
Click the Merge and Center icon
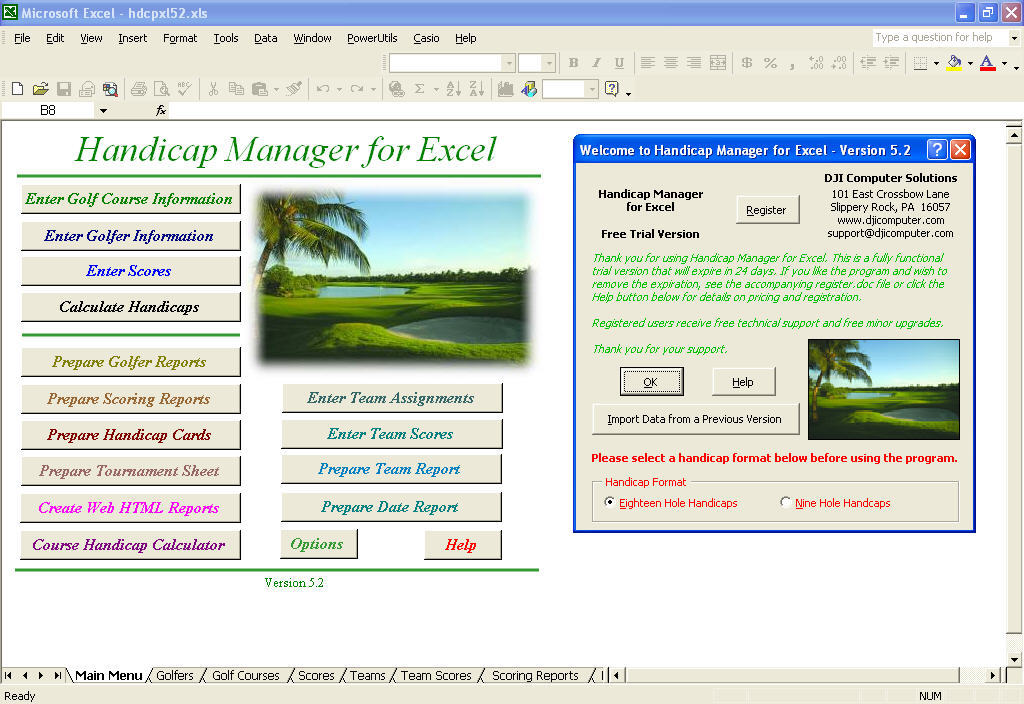718,63
